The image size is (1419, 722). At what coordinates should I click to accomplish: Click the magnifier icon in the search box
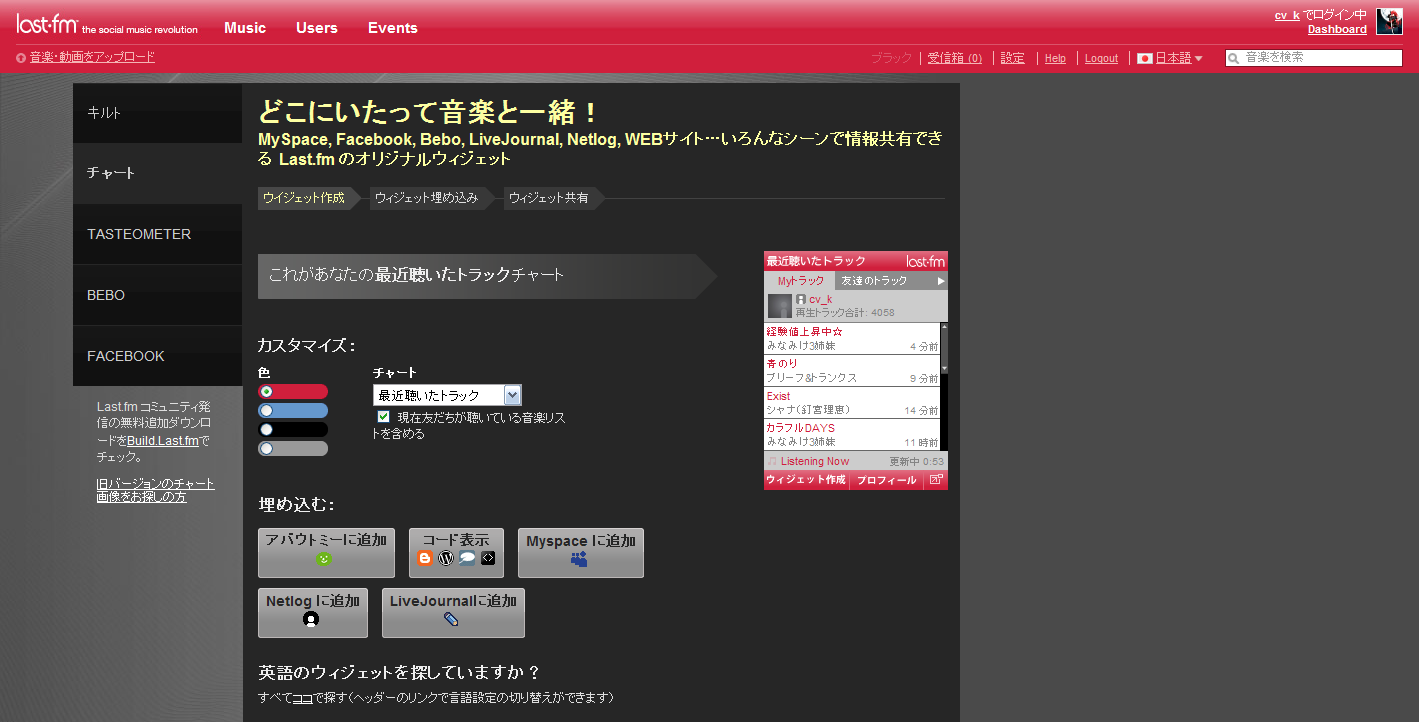point(1235,58)
